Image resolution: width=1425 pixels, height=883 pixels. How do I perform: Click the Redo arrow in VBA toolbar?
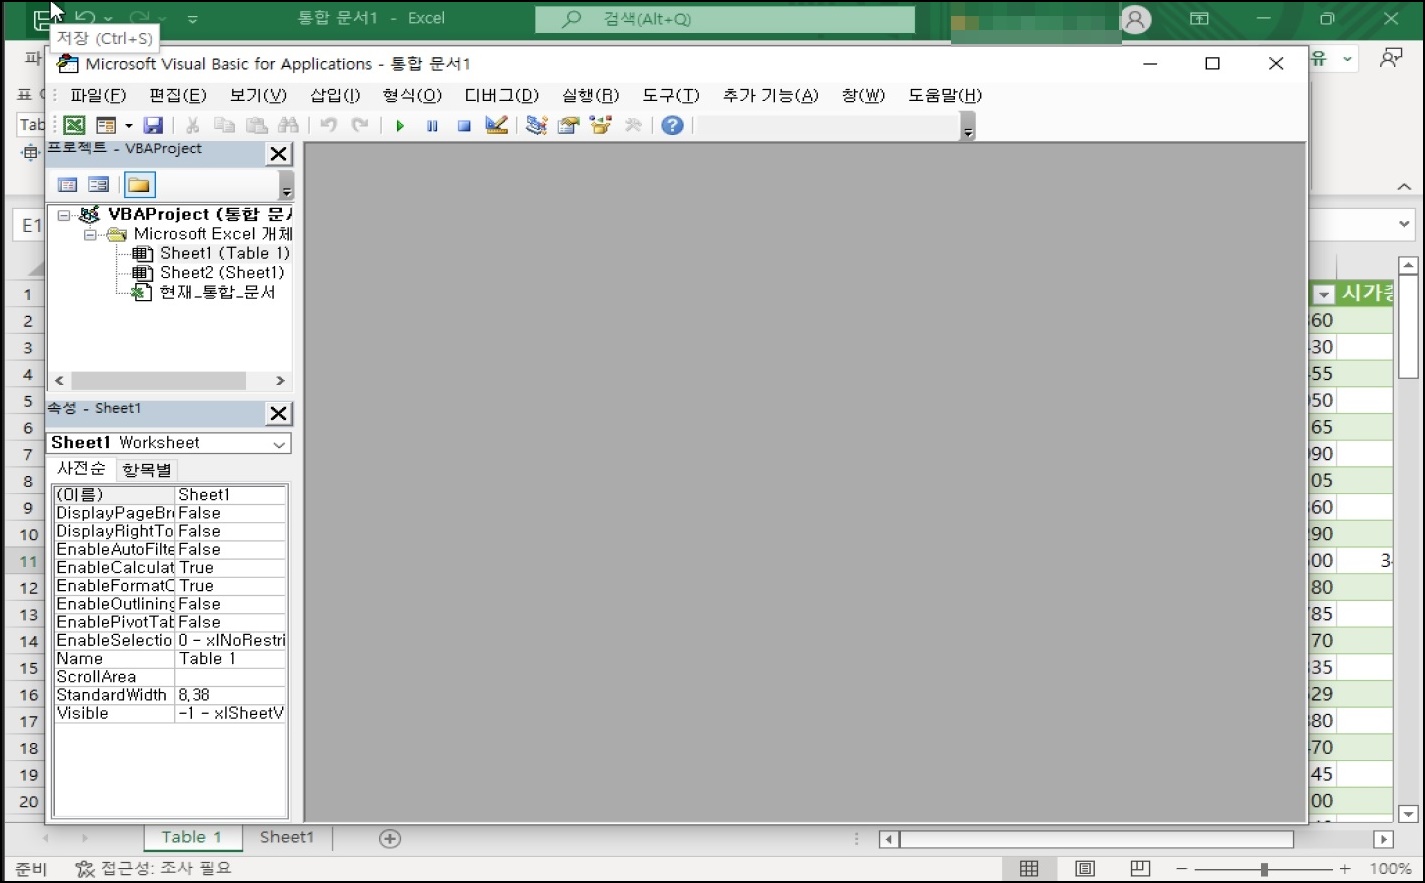pyautogui.click(x=360, y=125)
